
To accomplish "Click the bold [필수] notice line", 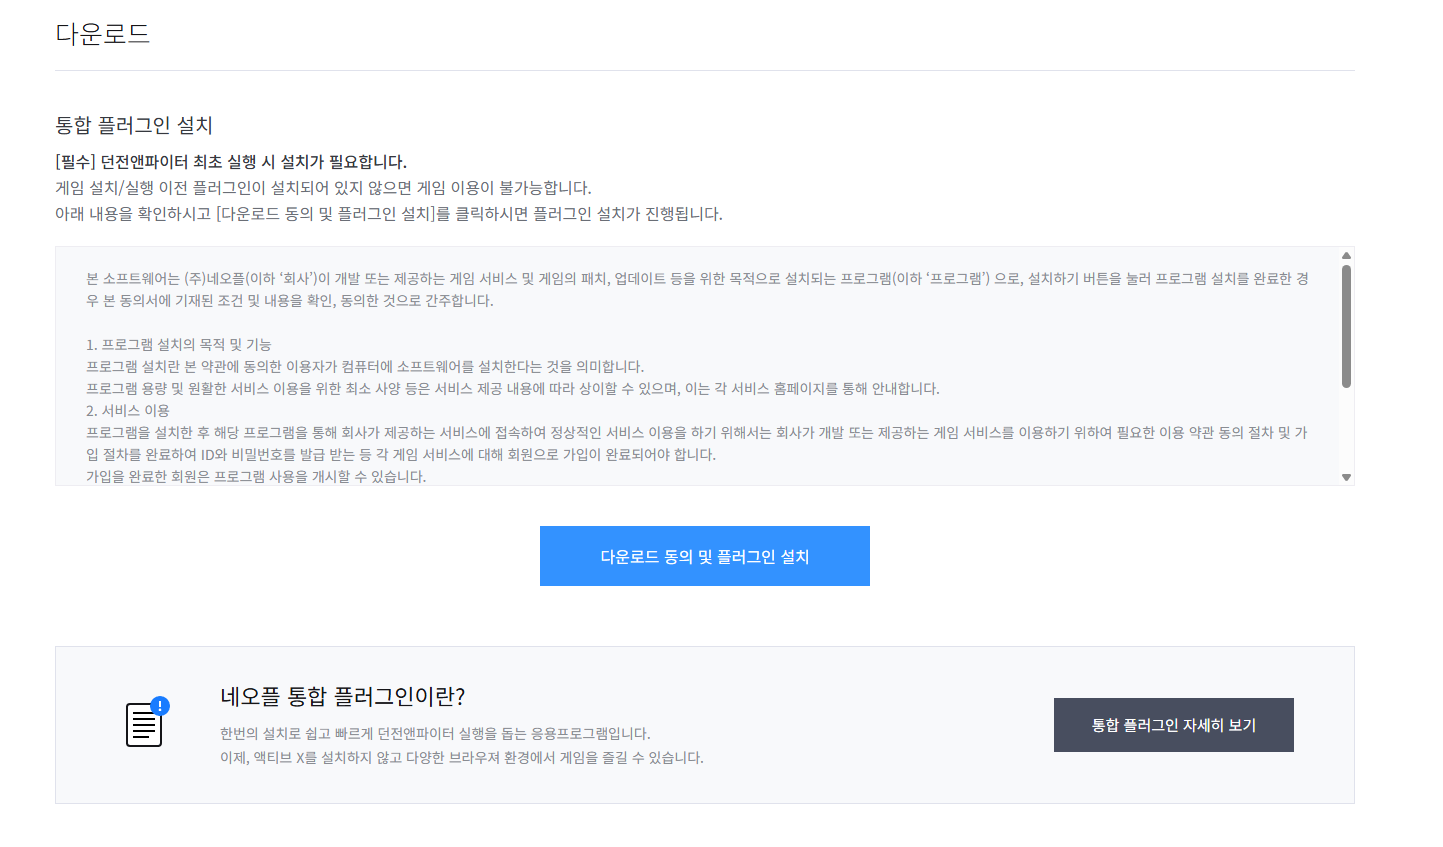I will point(231,162).
